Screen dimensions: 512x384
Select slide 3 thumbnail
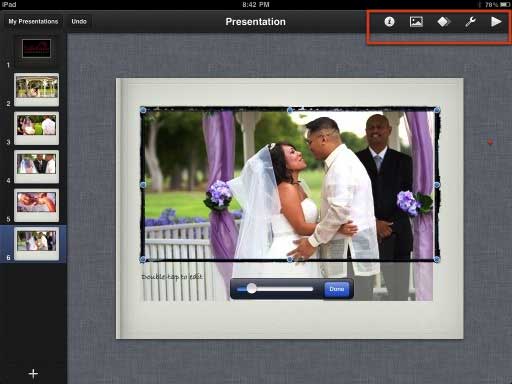37,128
